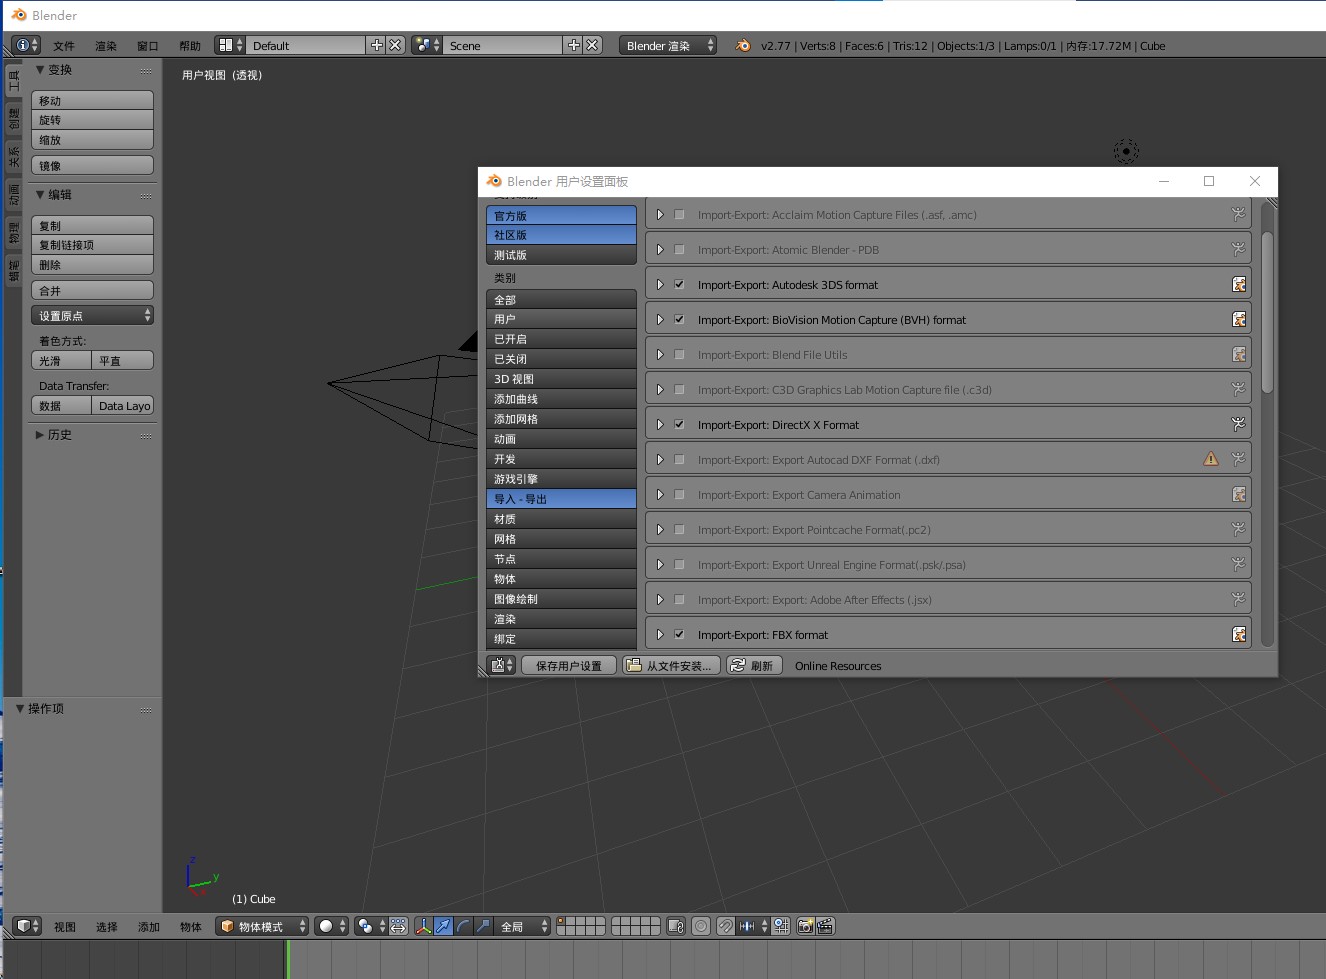Click the 光滑 (Smooth) shading button
This screenshot has height=979, width=1326.
pos(61,360)
